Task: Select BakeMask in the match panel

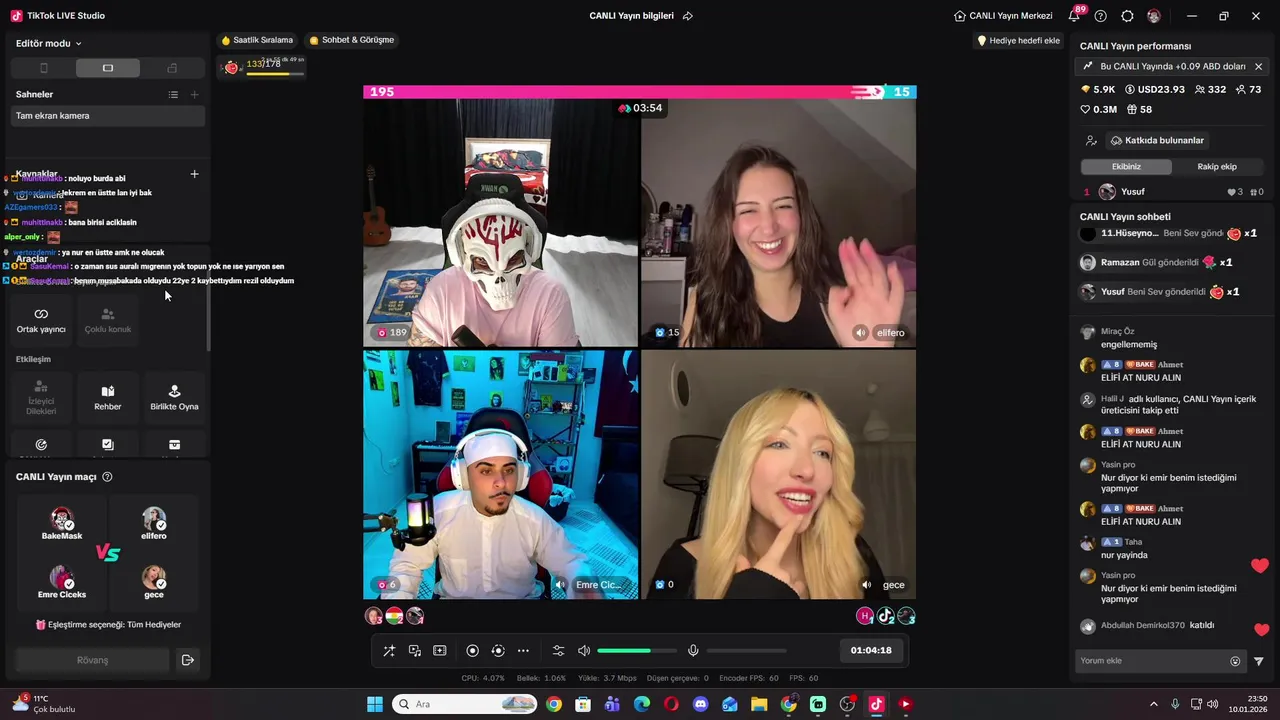Action: [x=62, y=524]
